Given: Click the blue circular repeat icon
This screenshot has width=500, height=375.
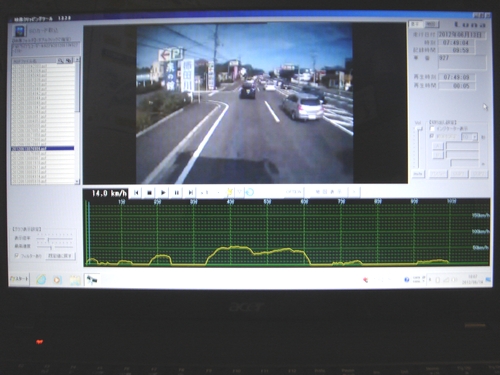Looking at the screenshot, I should point(250,192).
